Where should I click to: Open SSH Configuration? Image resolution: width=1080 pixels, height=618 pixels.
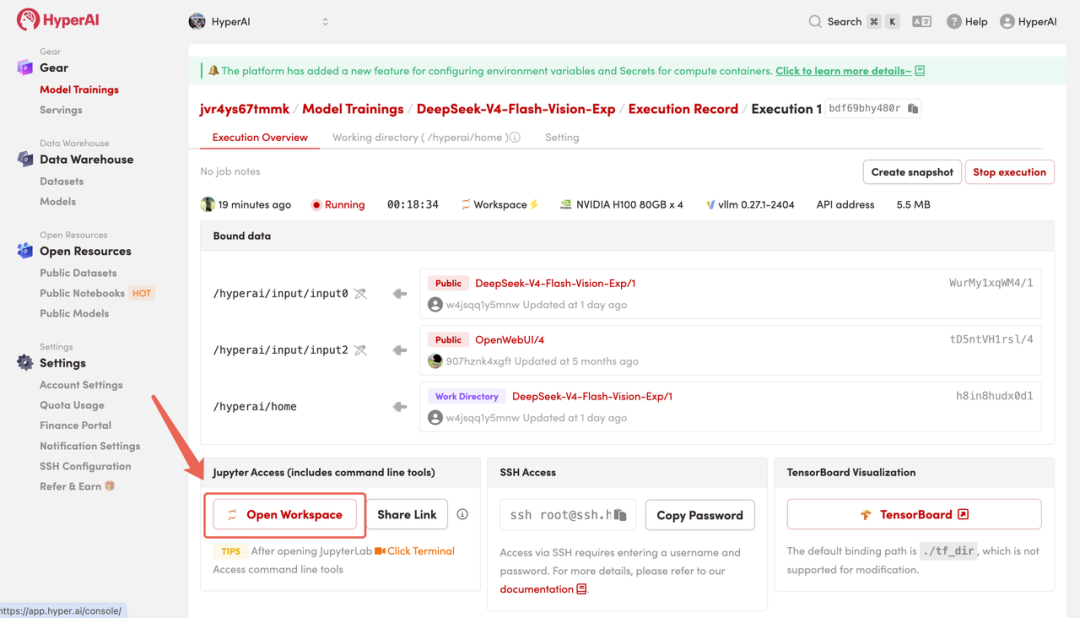click(85, 466)
